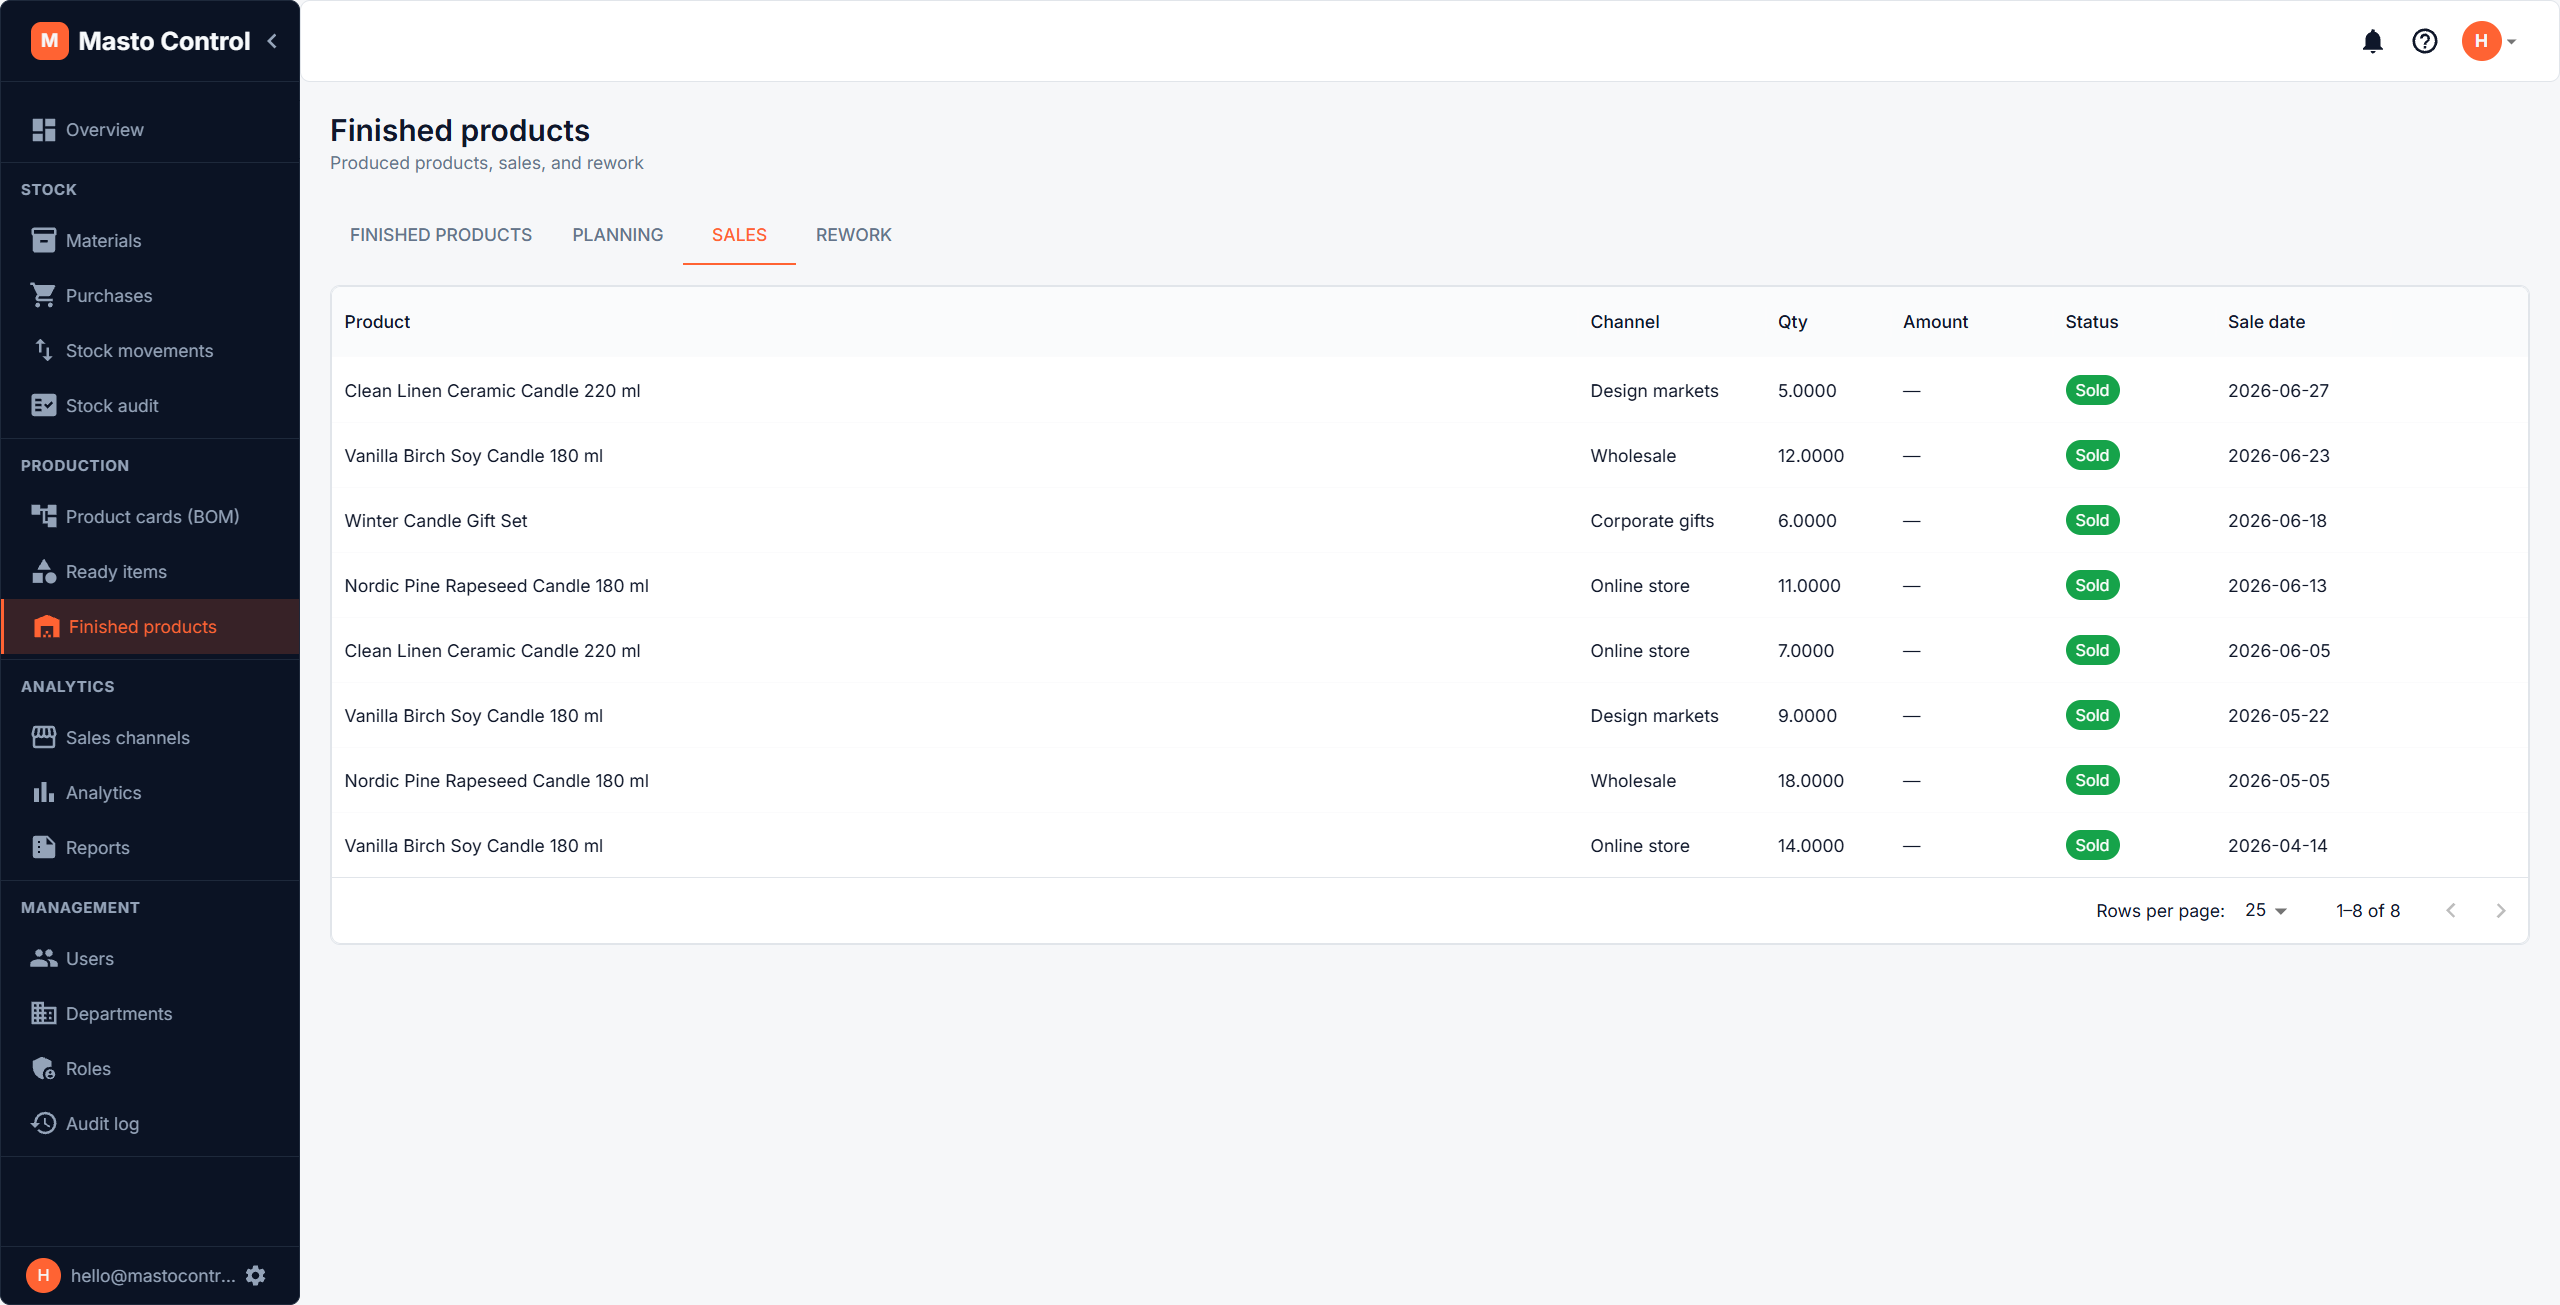Sort by Qty column header
Viewport: 2560px width, 1305px height.
(x=1792, y=322)
